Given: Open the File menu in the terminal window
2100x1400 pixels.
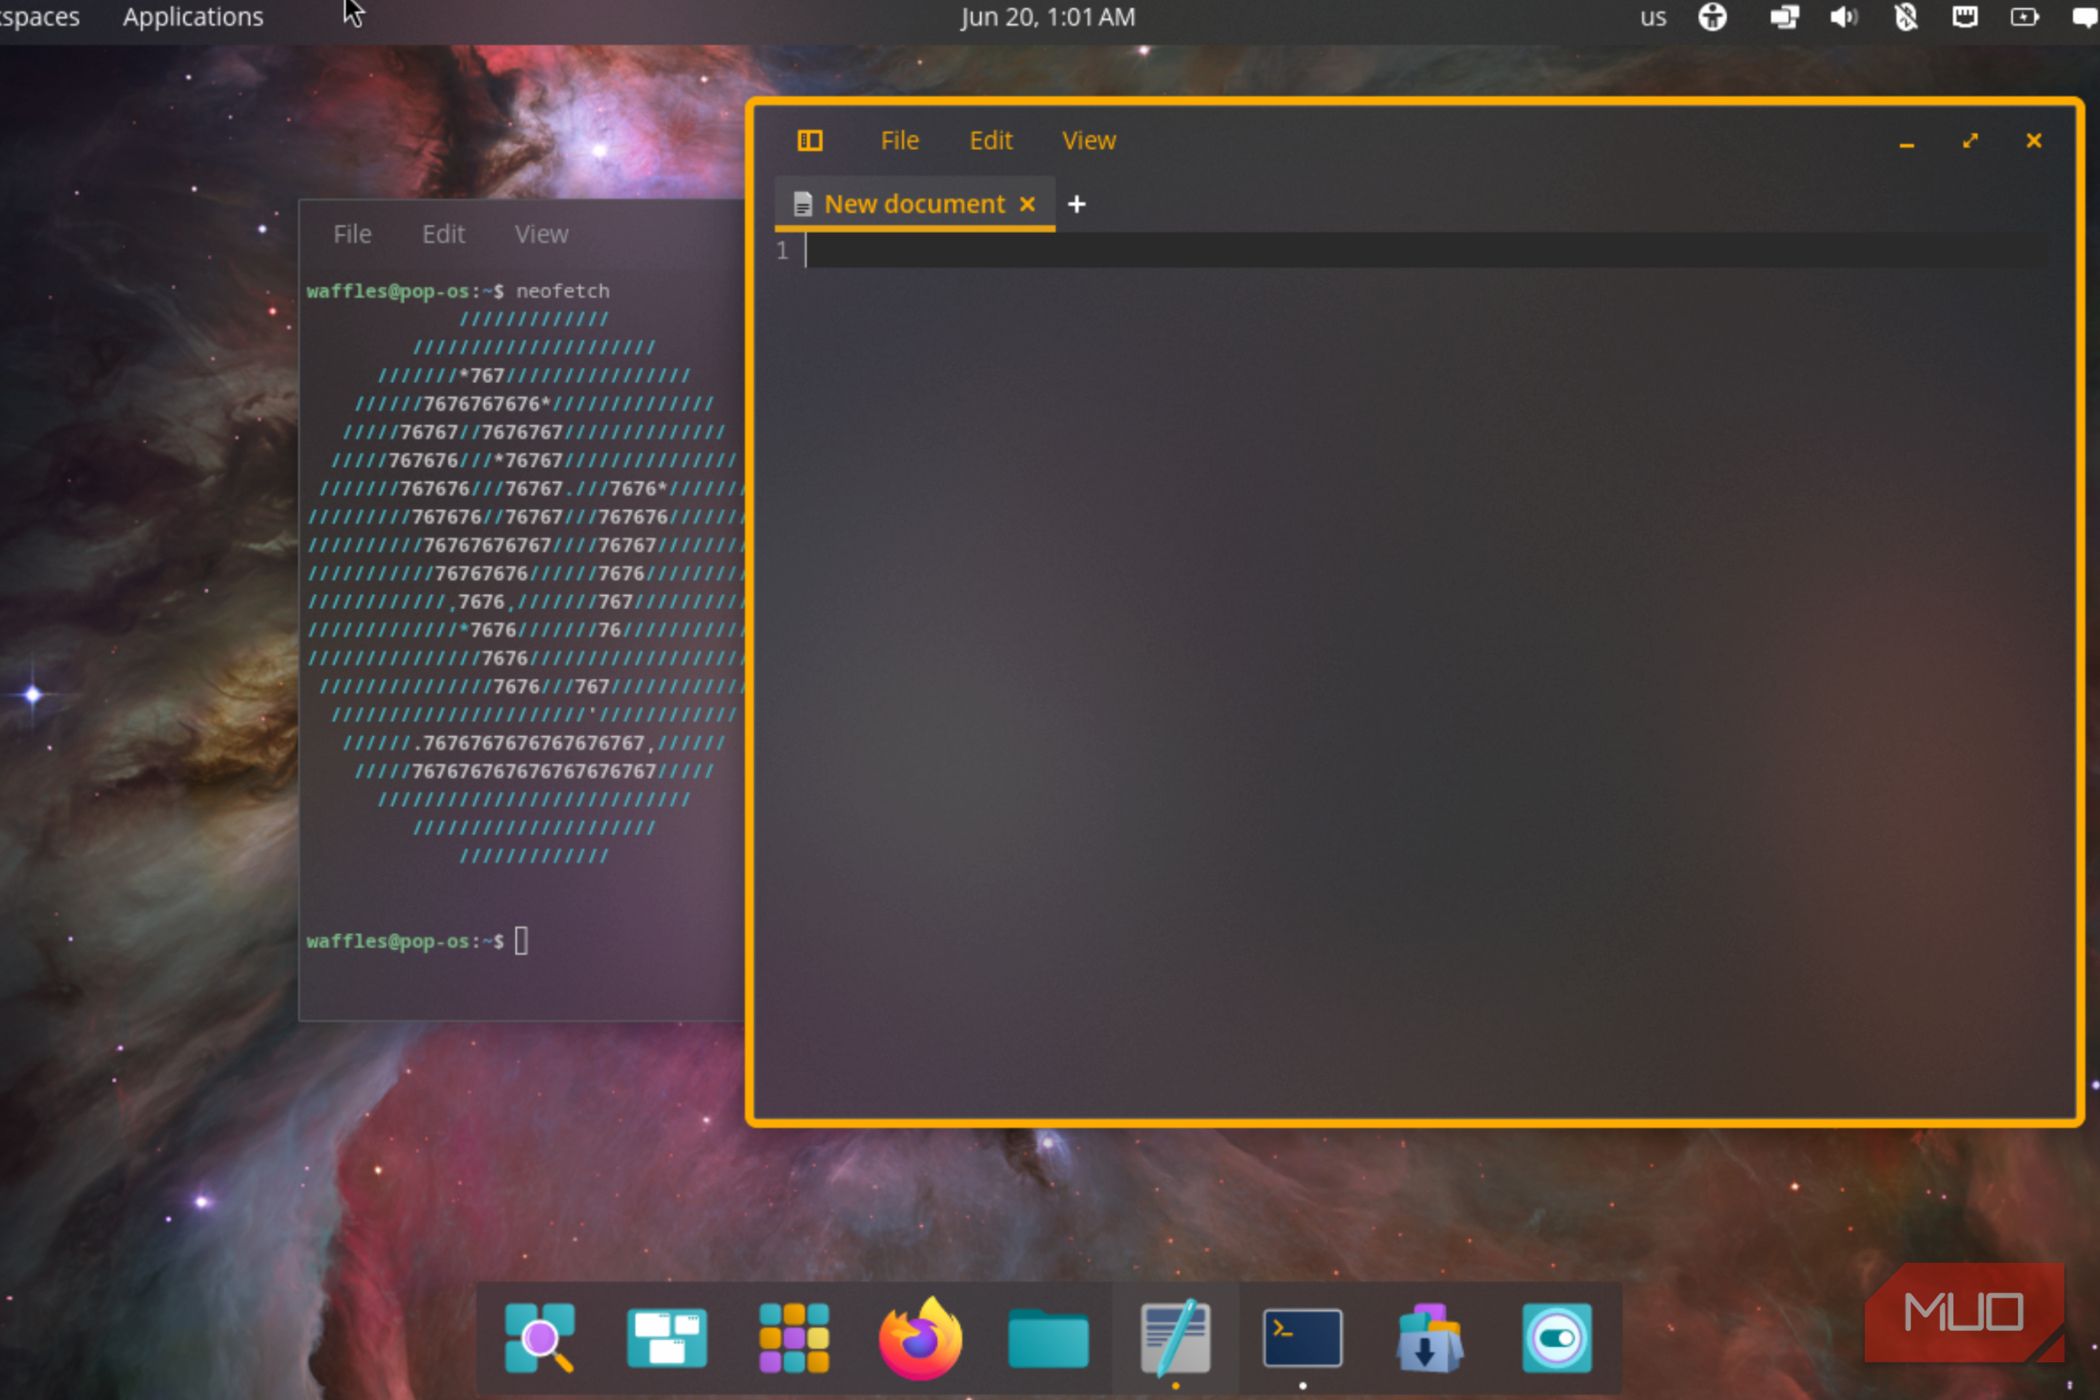Looking at the screenshot, I should [x=352, y=234].
